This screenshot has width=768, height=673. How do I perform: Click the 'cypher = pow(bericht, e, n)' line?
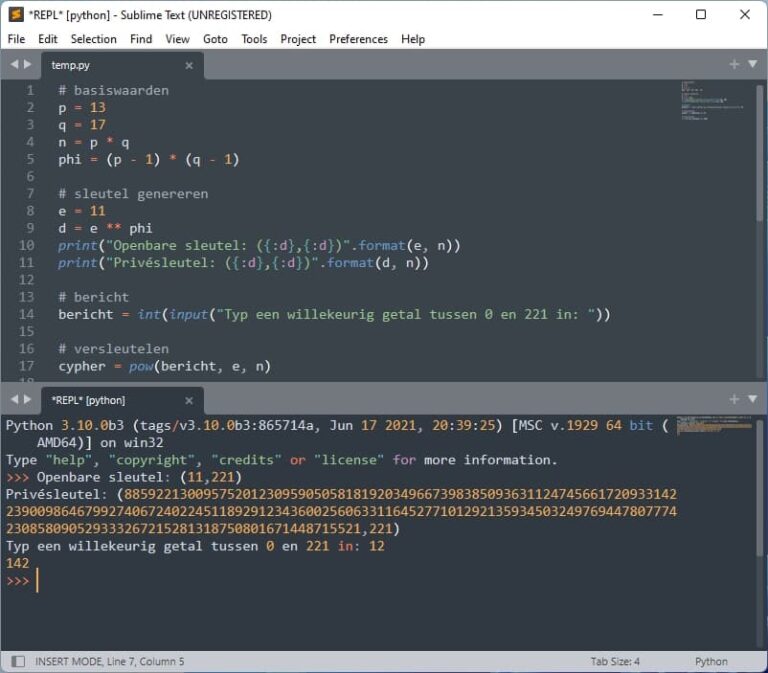[x=164, y=366]
